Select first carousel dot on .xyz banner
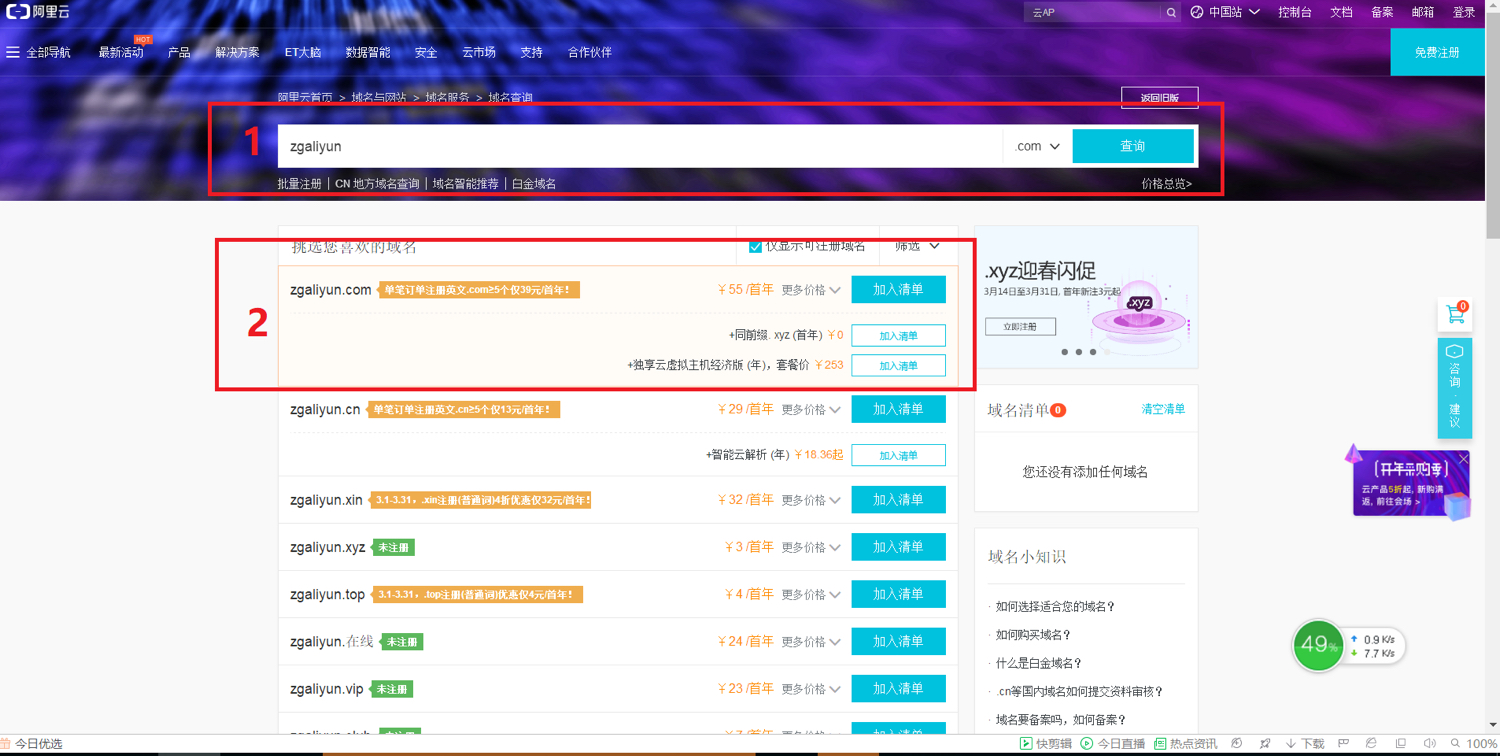The image size is (1500, 756). (x=1065, y=352)
